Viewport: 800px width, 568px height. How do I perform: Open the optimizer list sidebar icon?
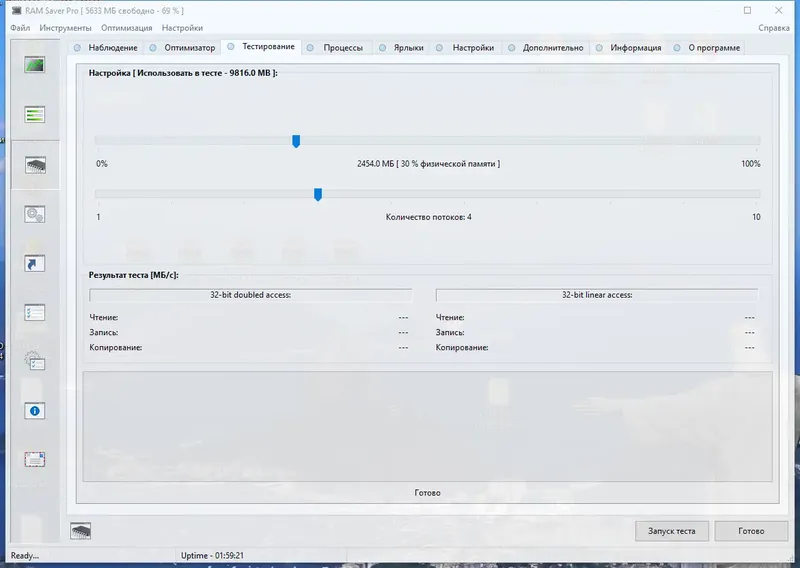tap(35, 115)
